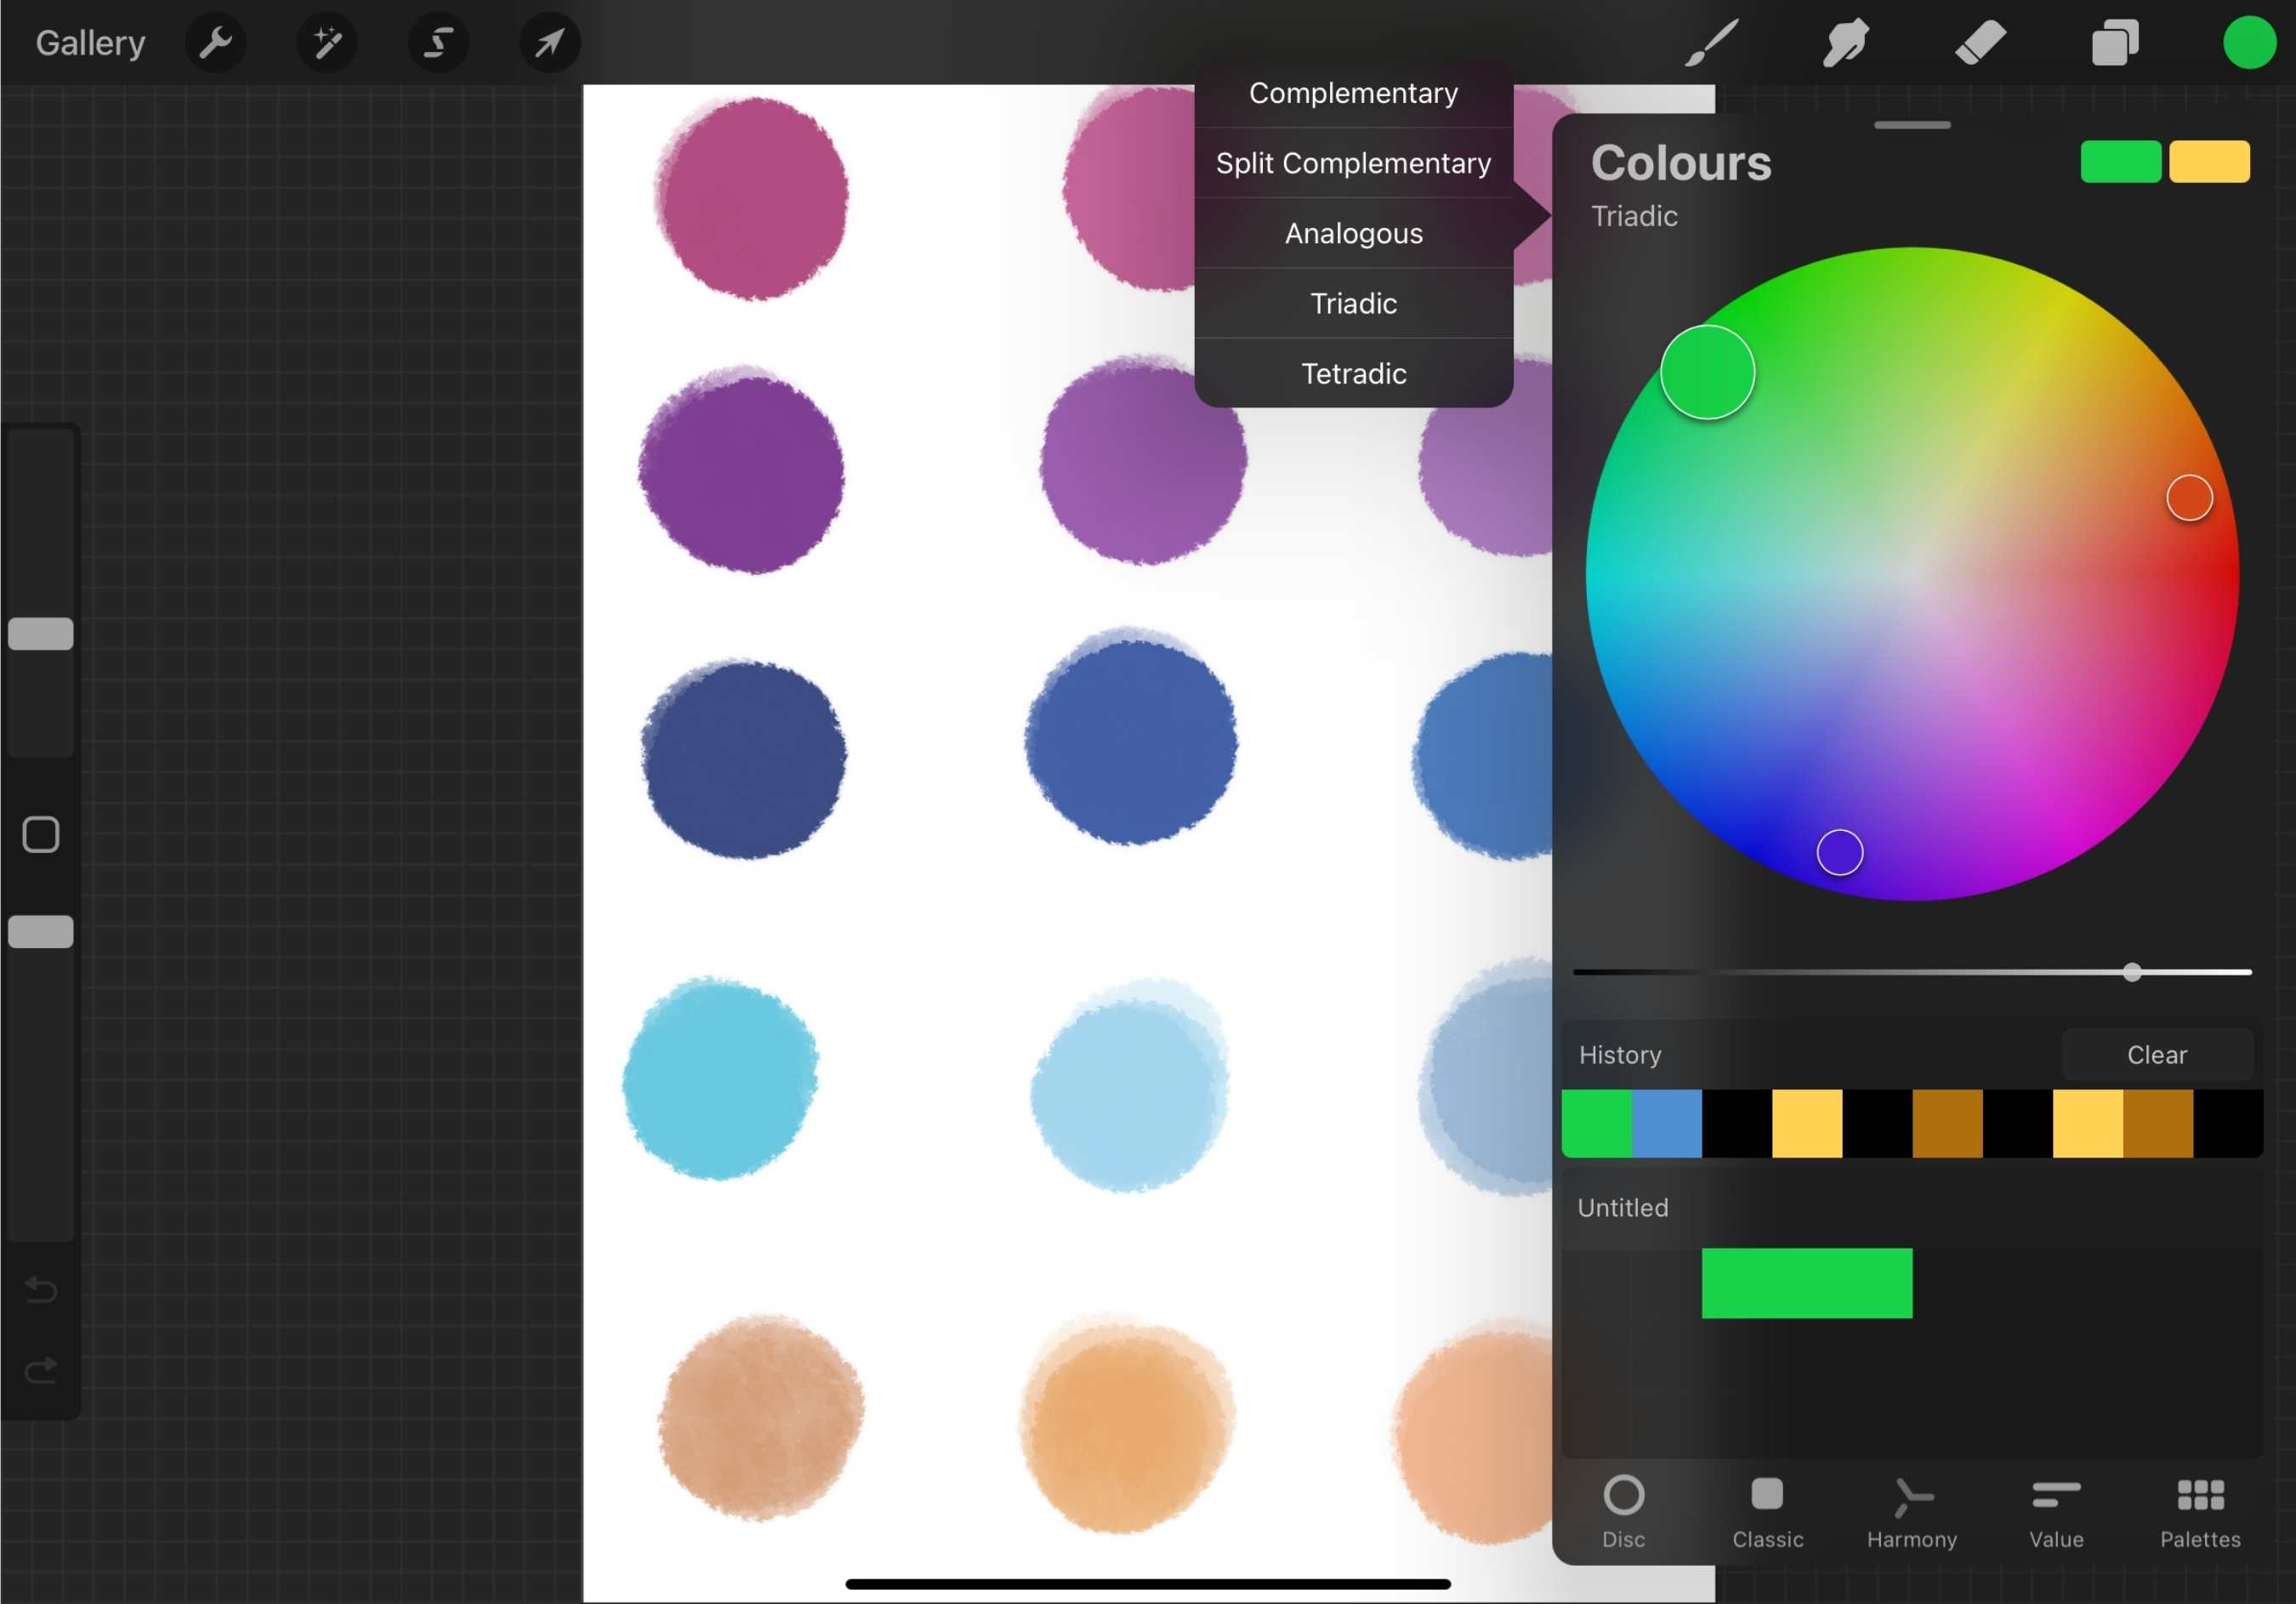Select the Smudge tool

pyautogui.click(x=1845, y=42)
